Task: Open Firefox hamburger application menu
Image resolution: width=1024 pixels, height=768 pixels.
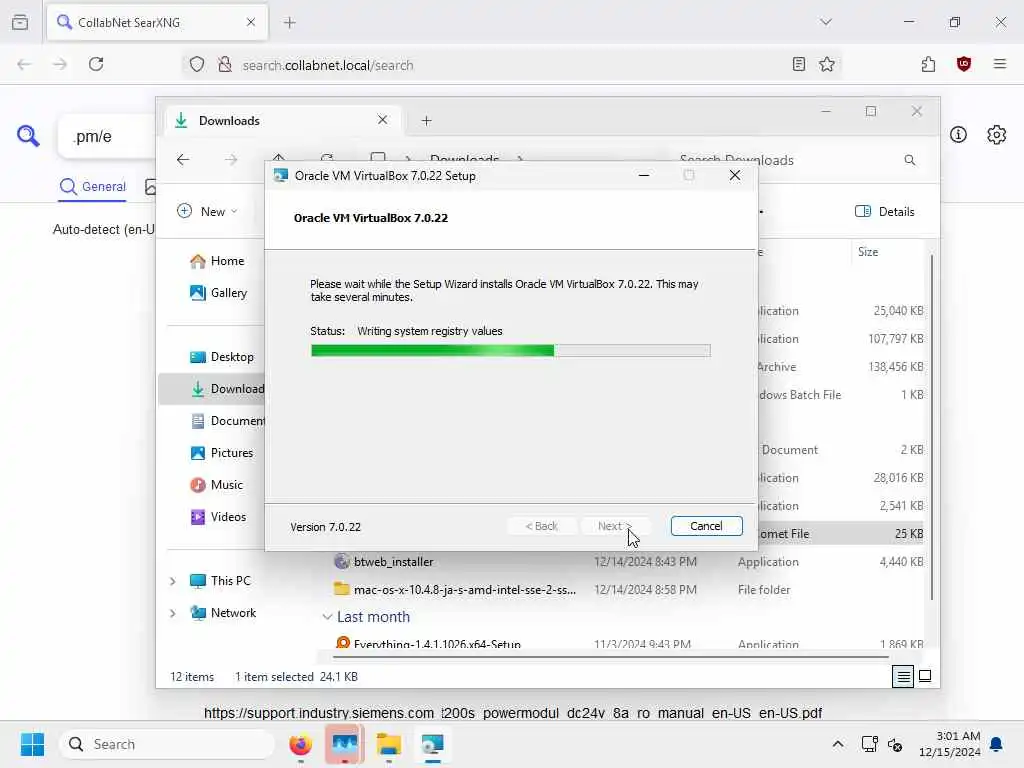Action: [999, 64]
